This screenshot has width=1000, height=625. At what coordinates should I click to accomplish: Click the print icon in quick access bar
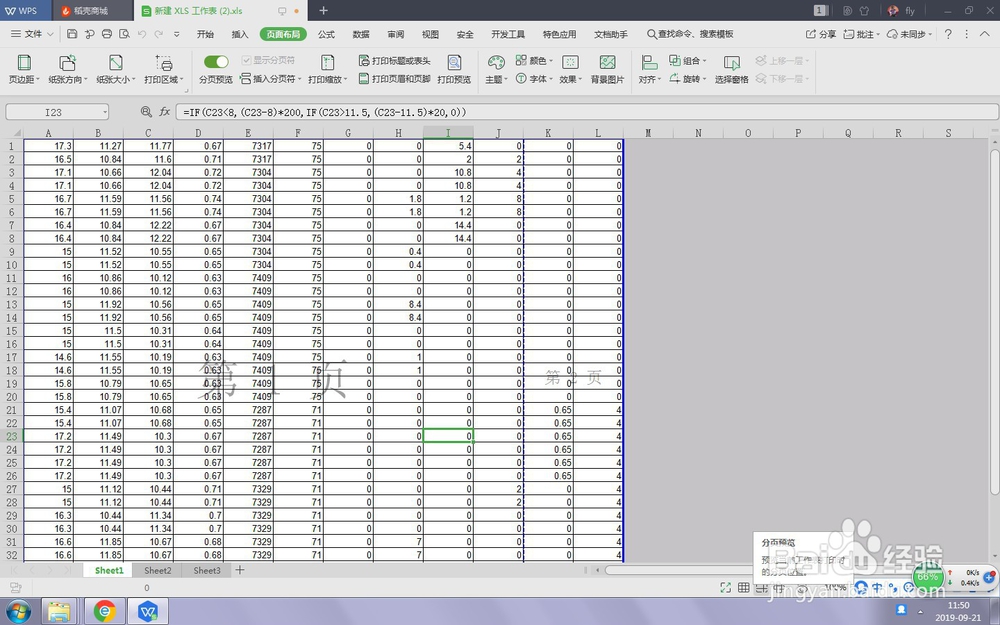(x=107, y=34)
